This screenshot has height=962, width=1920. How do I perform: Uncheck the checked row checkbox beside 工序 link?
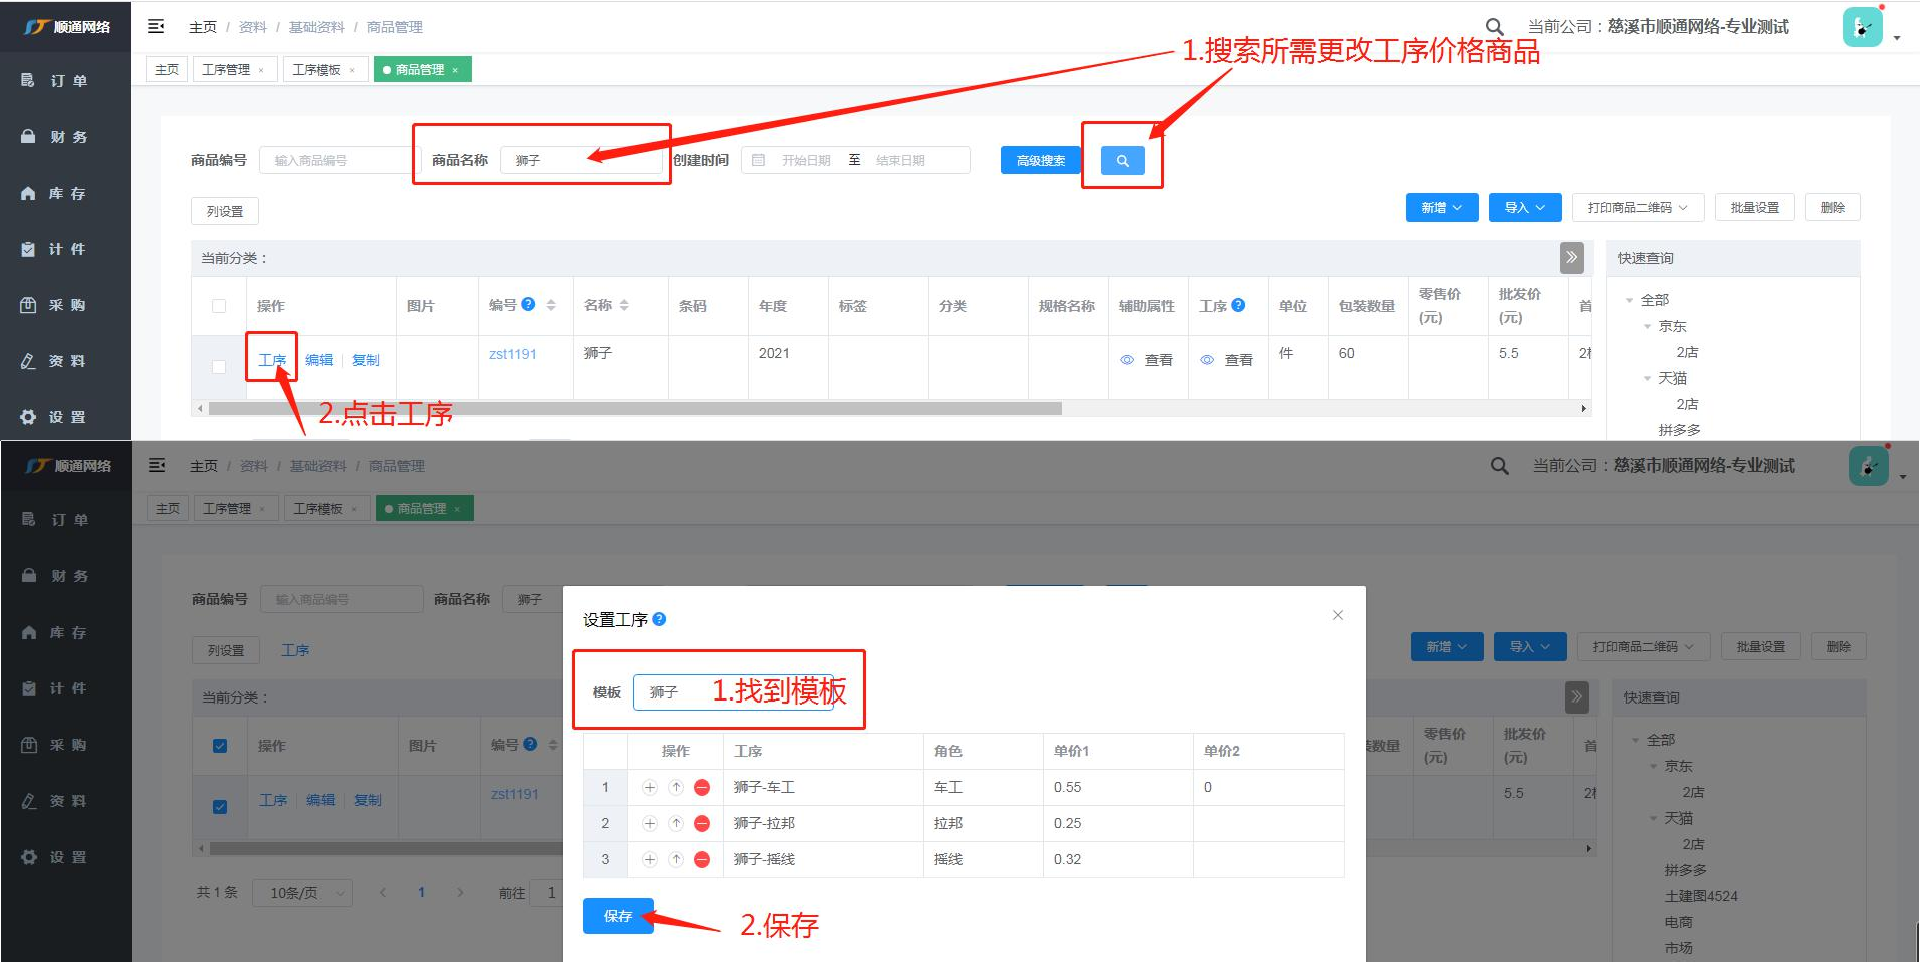220,807
